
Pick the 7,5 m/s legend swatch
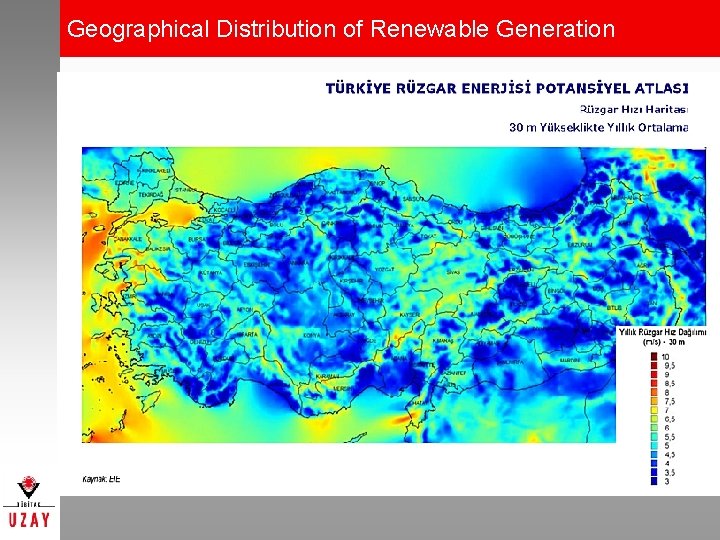coord(654,401)
